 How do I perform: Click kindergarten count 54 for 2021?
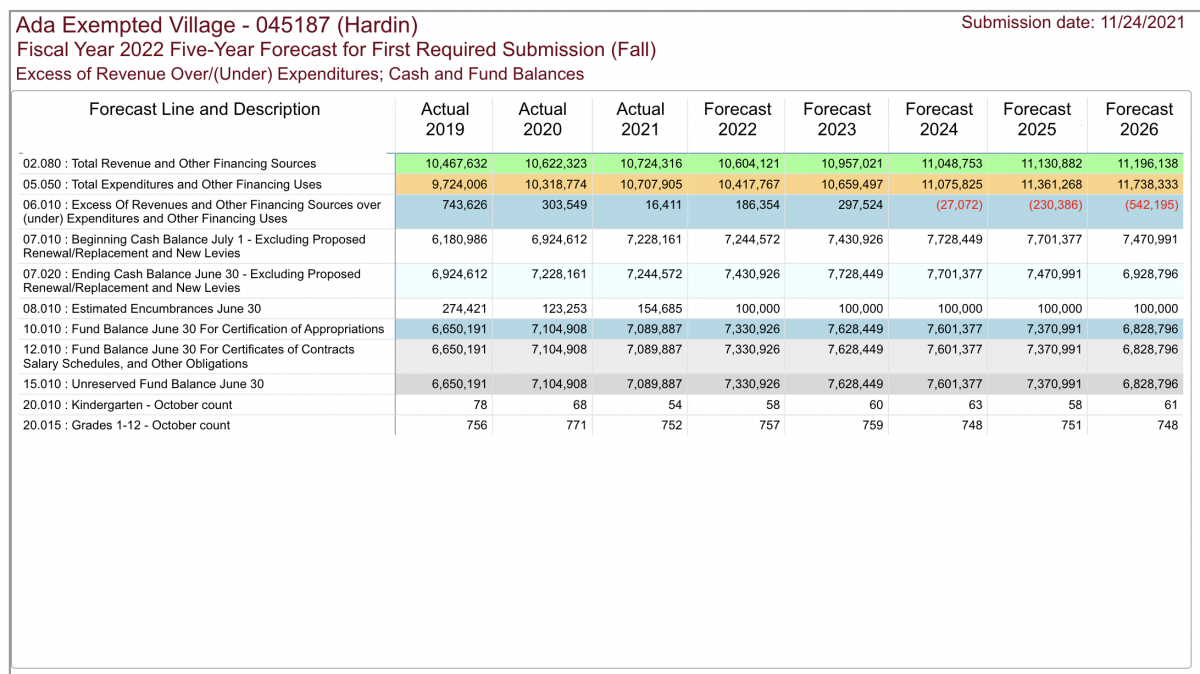(675, 405)
